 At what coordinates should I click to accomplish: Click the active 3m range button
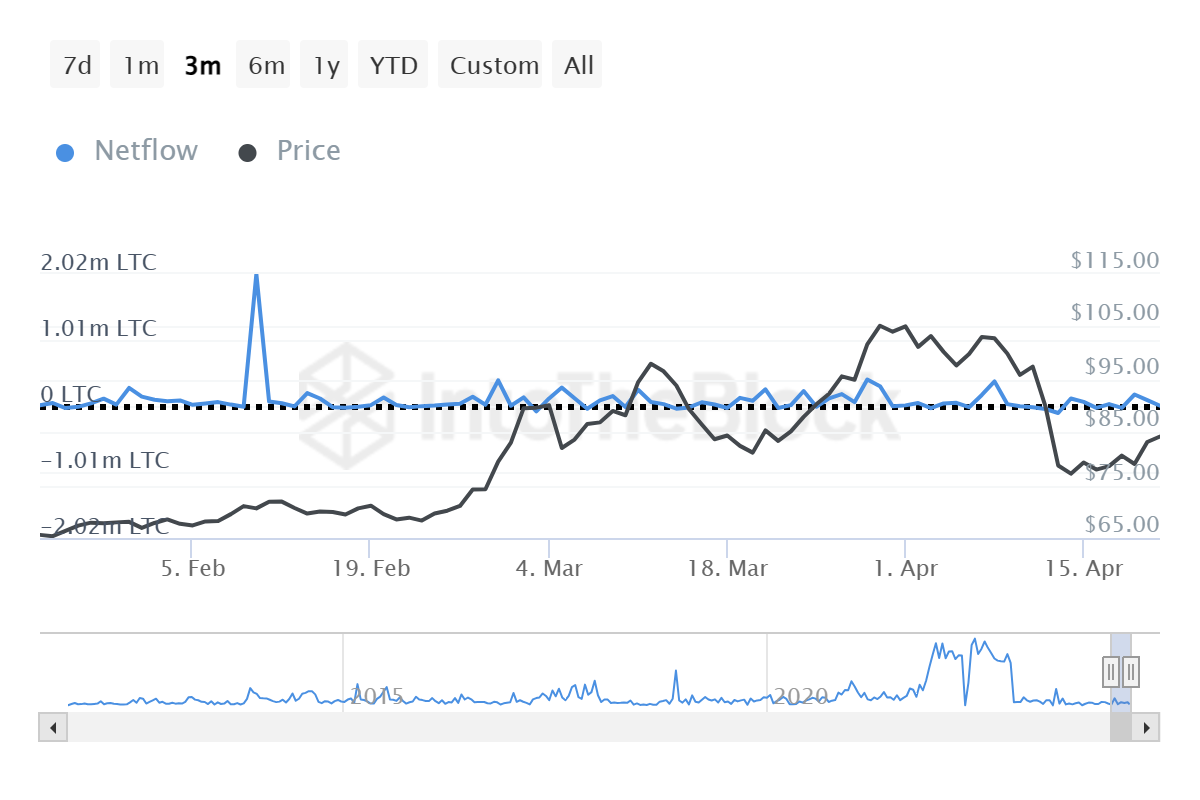point(202,66)
